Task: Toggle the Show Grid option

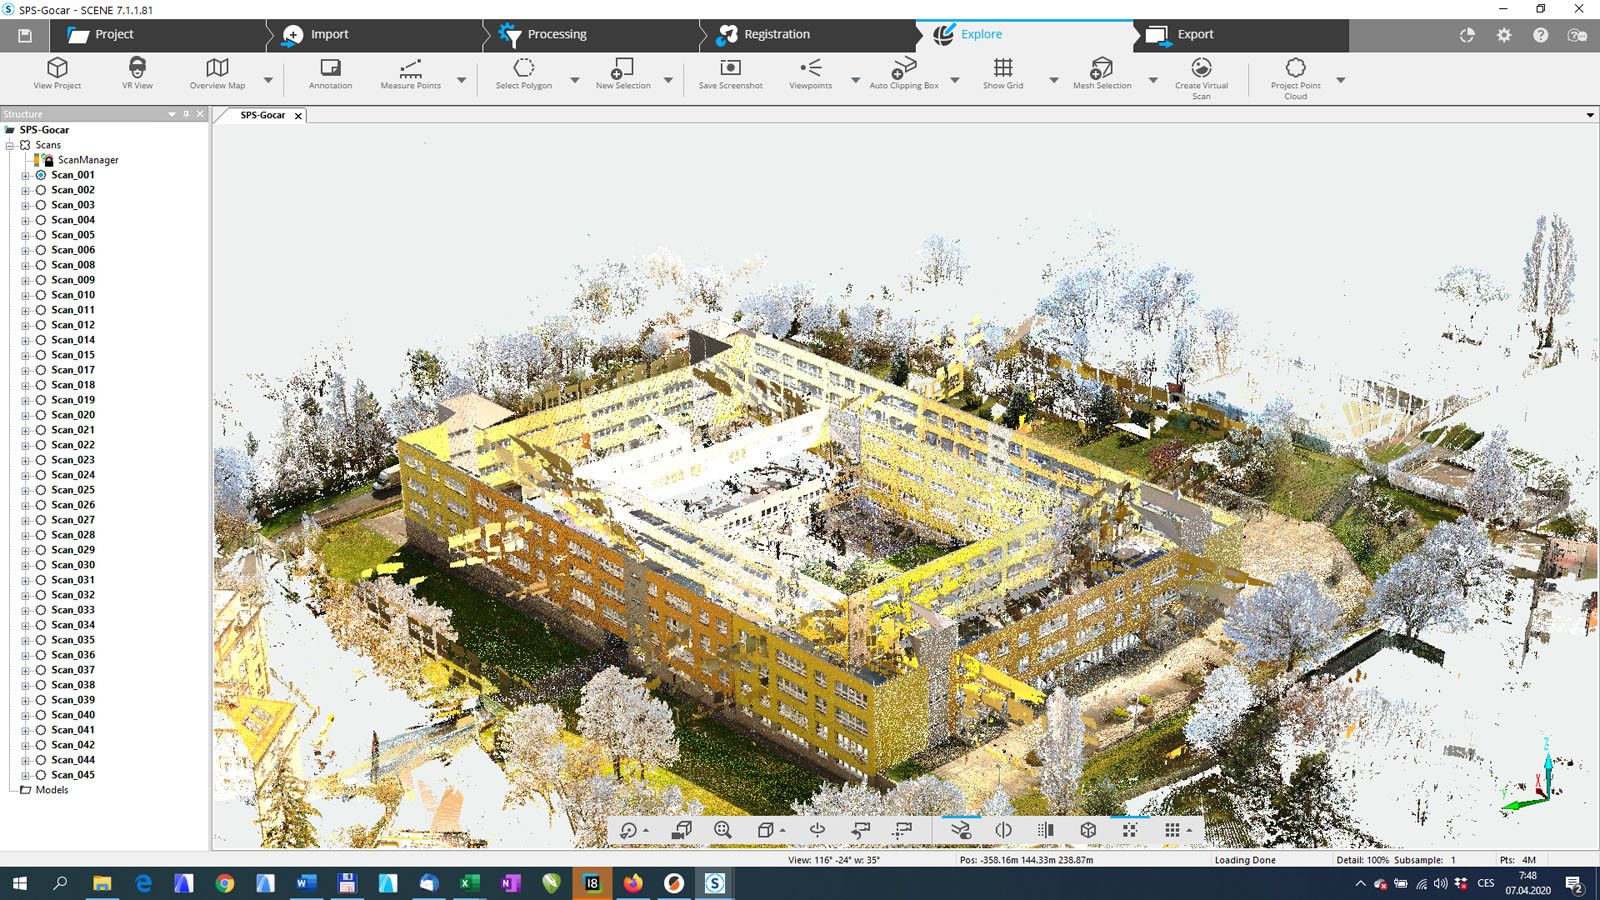Action: (1002, 73)
